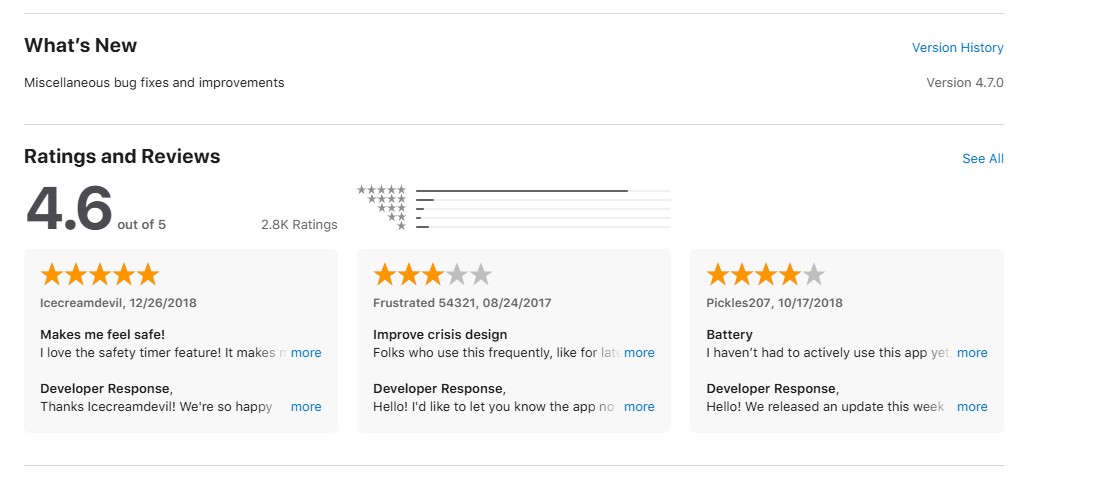Click the "Battery" review title
Screen dimensions: 1098x480
(729, 335)
